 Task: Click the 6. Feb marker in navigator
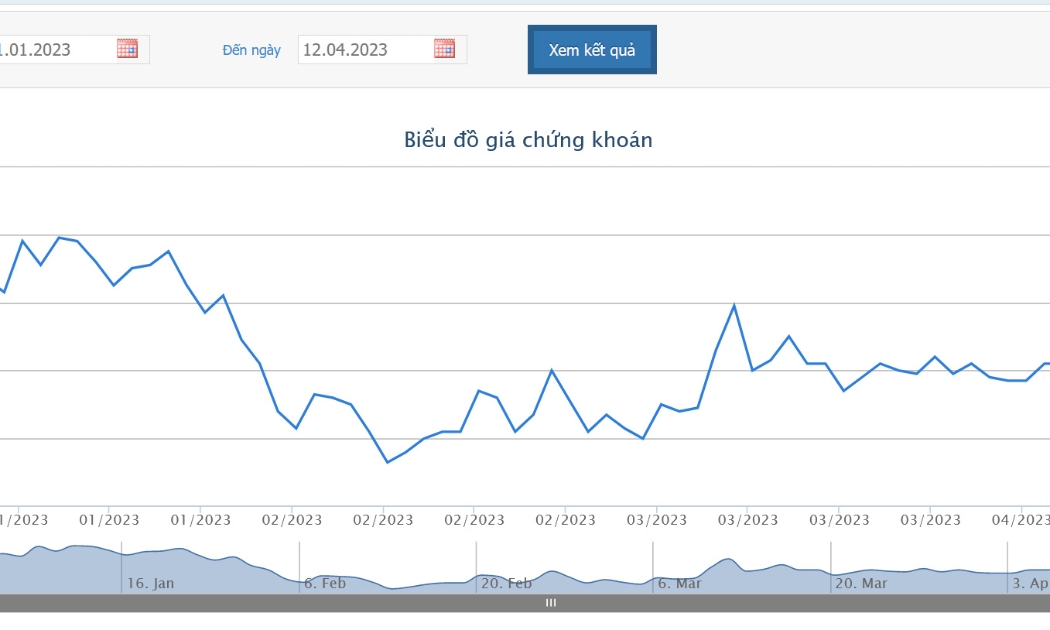pos(325,583)
